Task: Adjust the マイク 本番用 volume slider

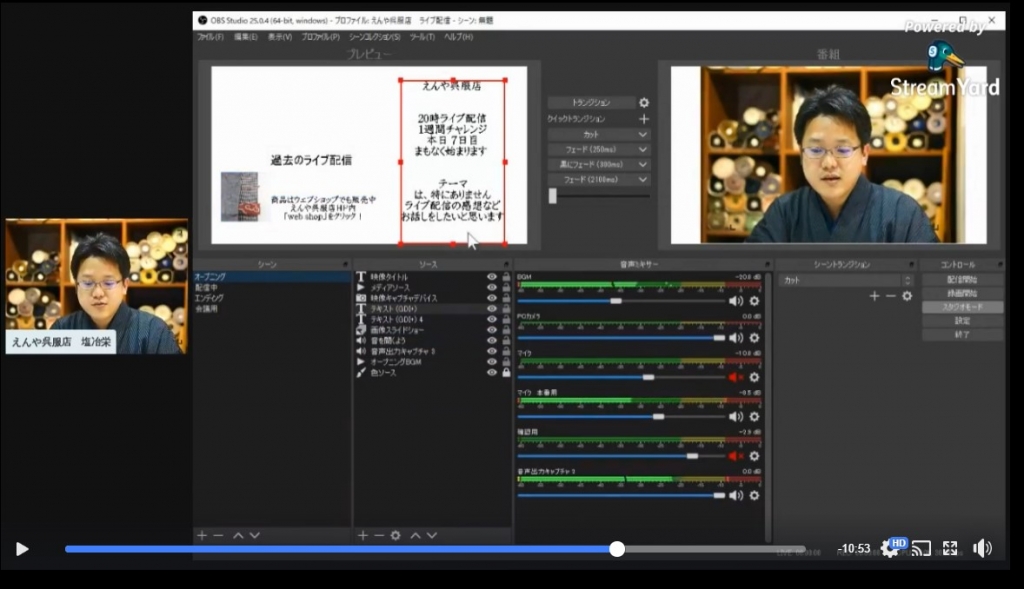Action: [x=658, y=417]
